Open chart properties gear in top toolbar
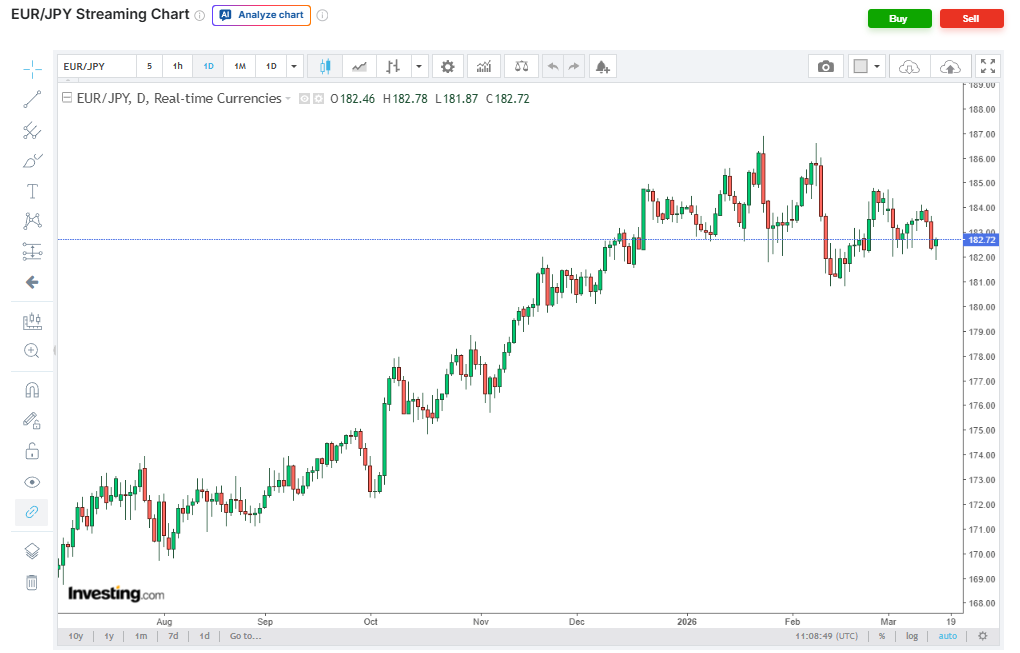The image size is (1020, 653). point(447,67)
